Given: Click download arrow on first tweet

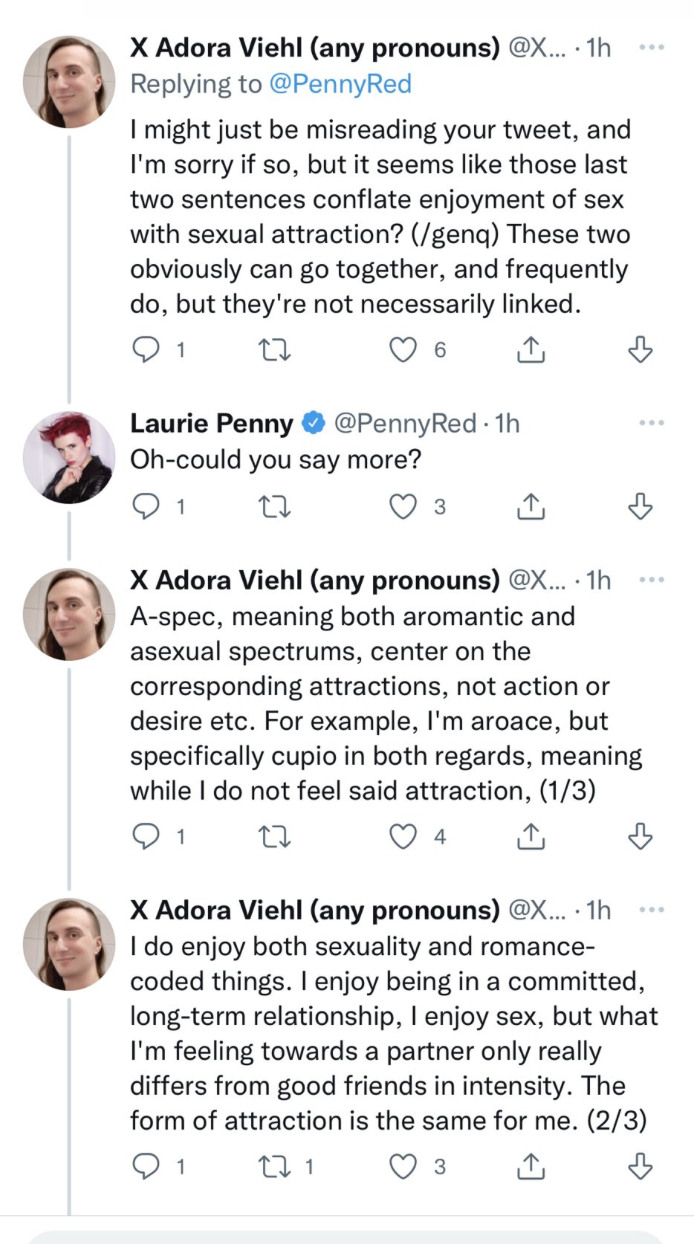Looking at the screenshot, I should 640,349.
